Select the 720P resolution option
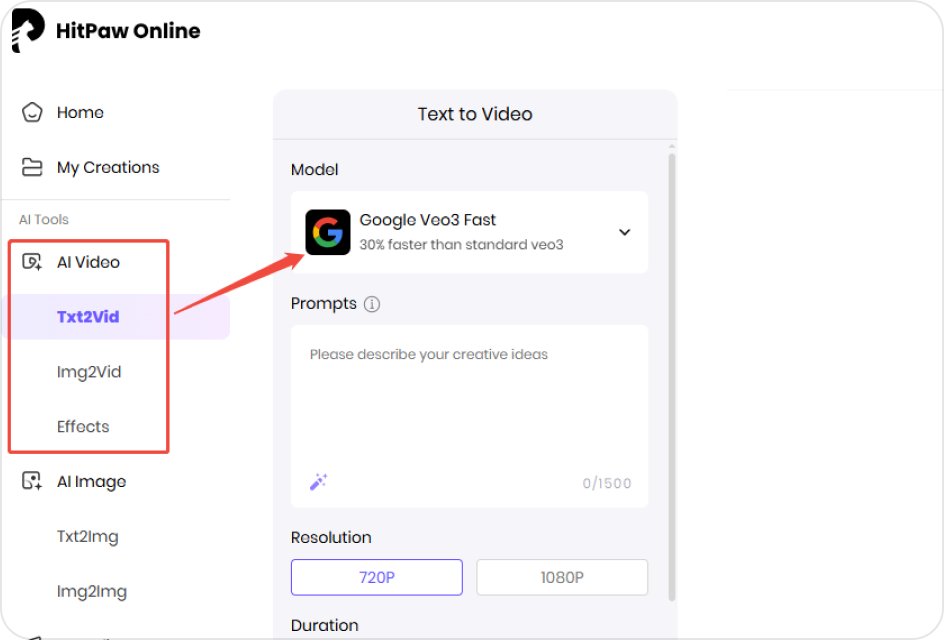Screen dimensions: 944x640 click(x=376, y=577)
